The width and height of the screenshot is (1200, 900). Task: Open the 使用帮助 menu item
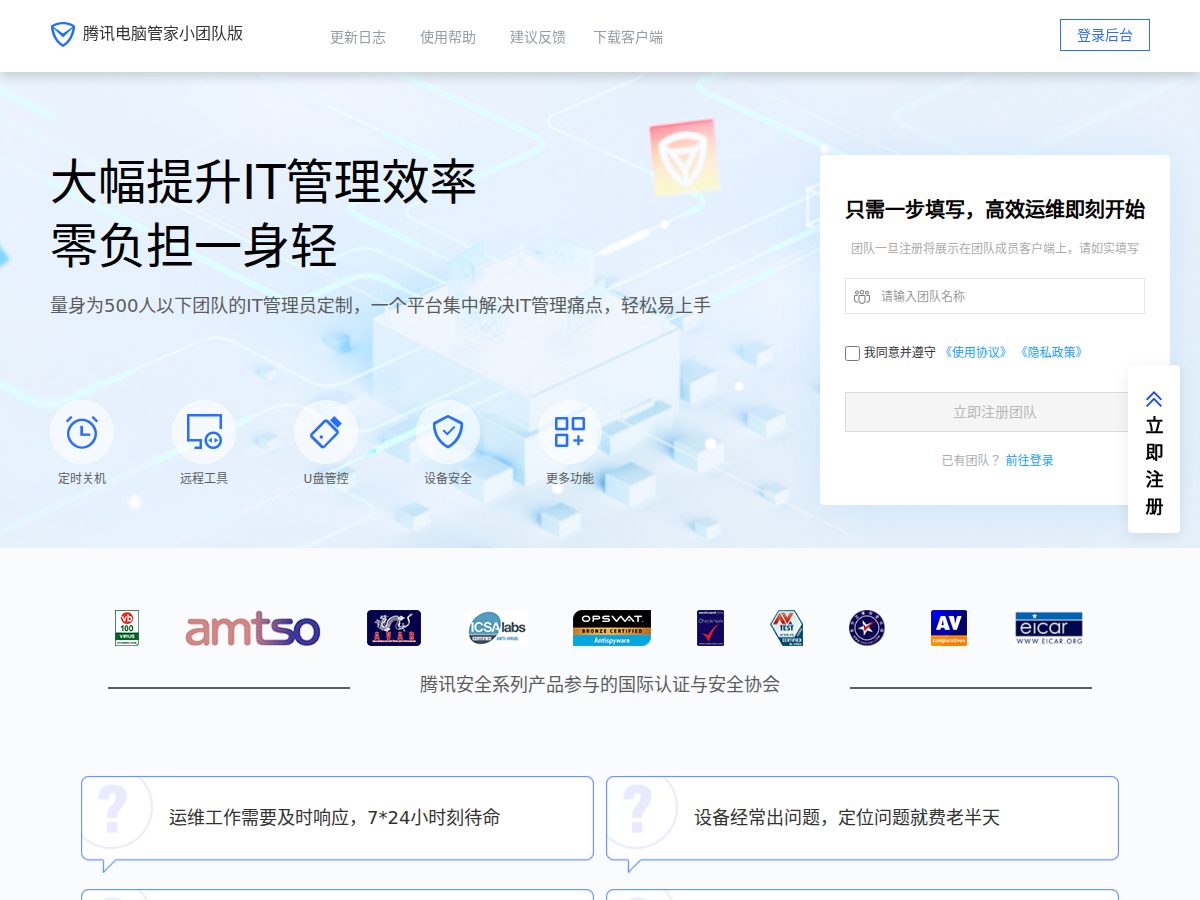[448, 37]
